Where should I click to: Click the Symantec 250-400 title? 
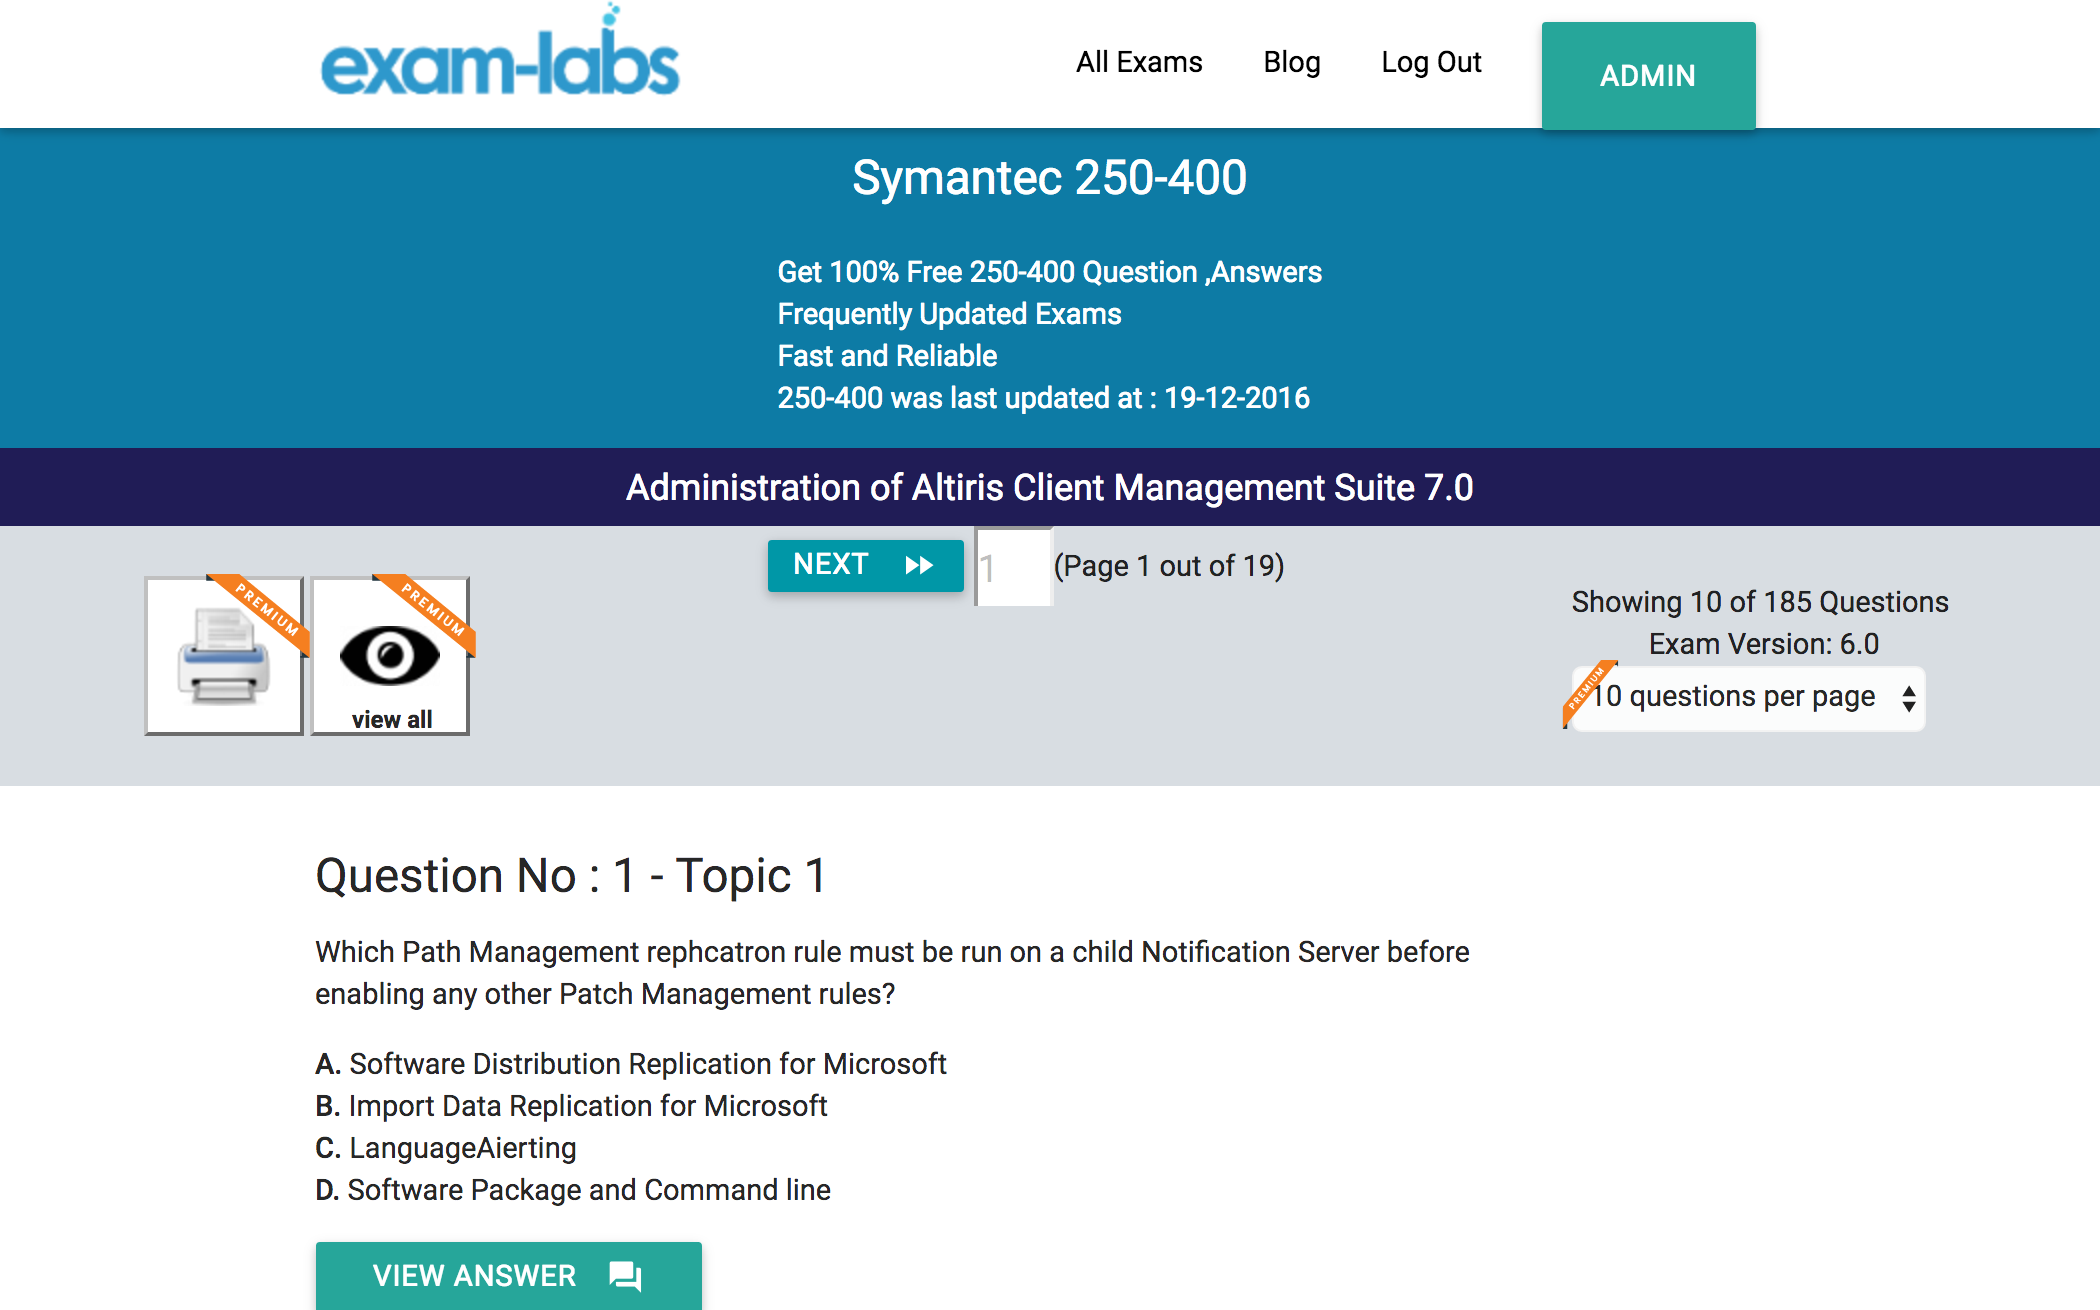tap(1050, 178)
